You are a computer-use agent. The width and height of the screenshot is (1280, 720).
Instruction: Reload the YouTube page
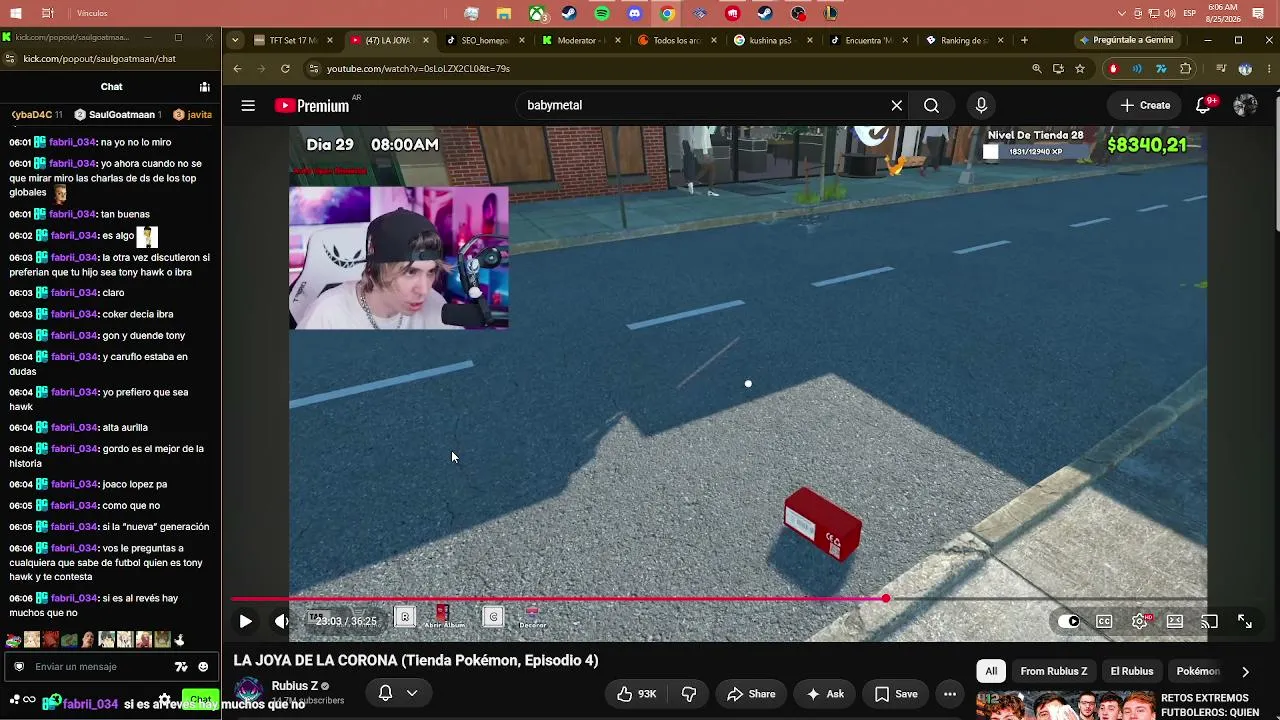point(285,69)
